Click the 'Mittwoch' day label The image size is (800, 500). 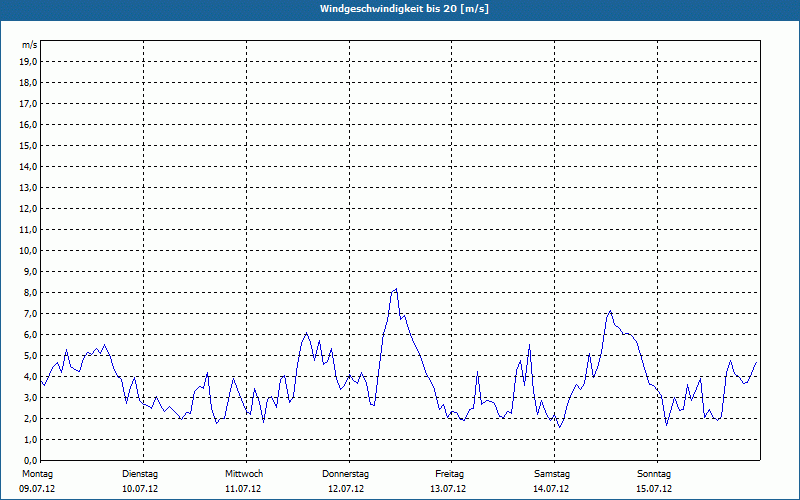tap(244, 474)
